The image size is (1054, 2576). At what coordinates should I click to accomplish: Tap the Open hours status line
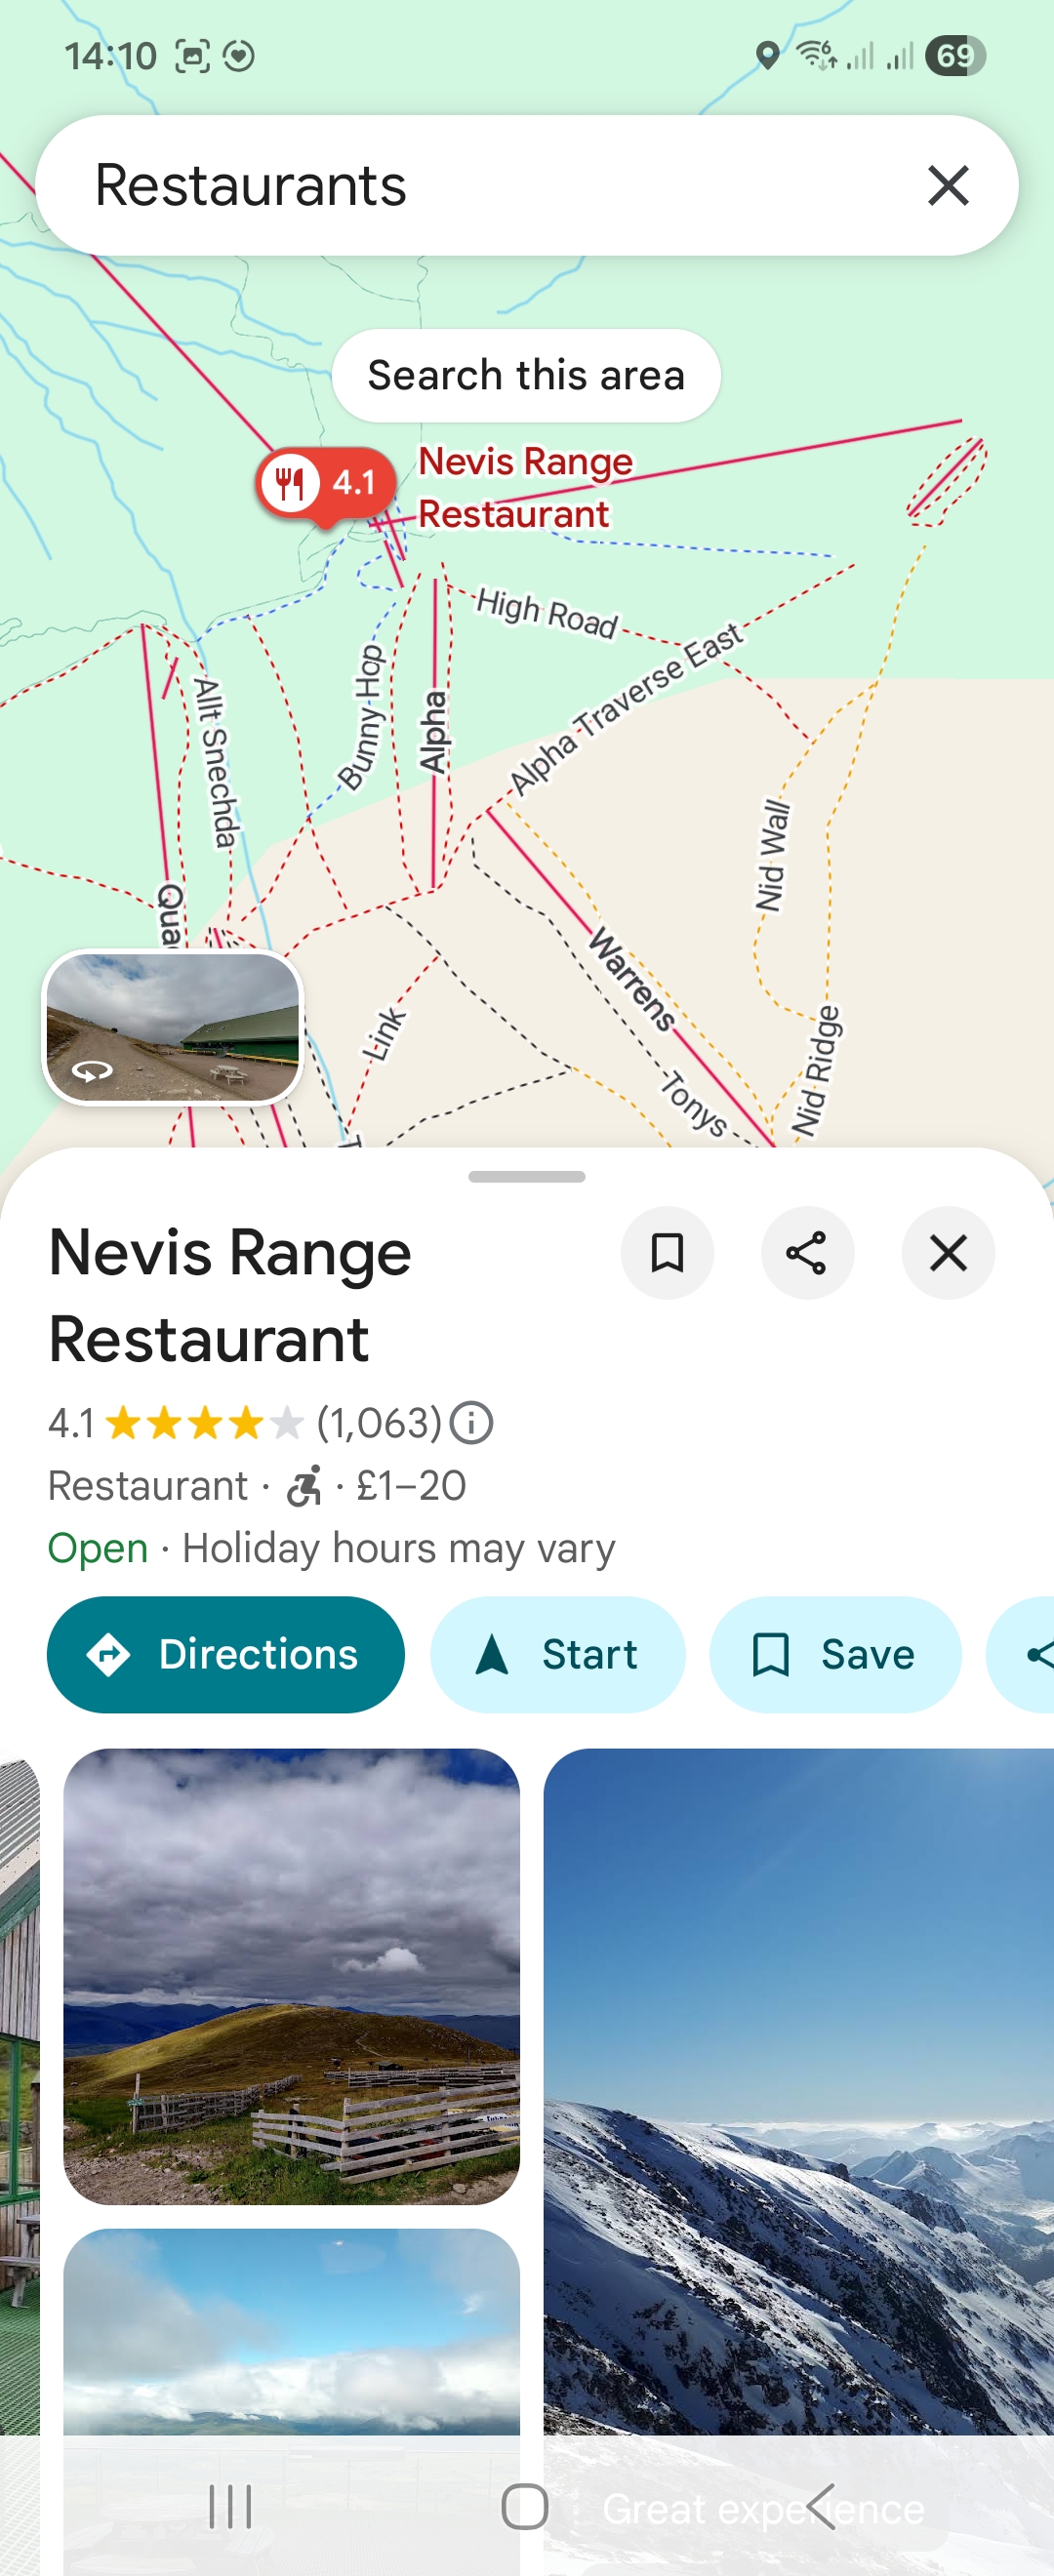click(x=331, y=1548)
